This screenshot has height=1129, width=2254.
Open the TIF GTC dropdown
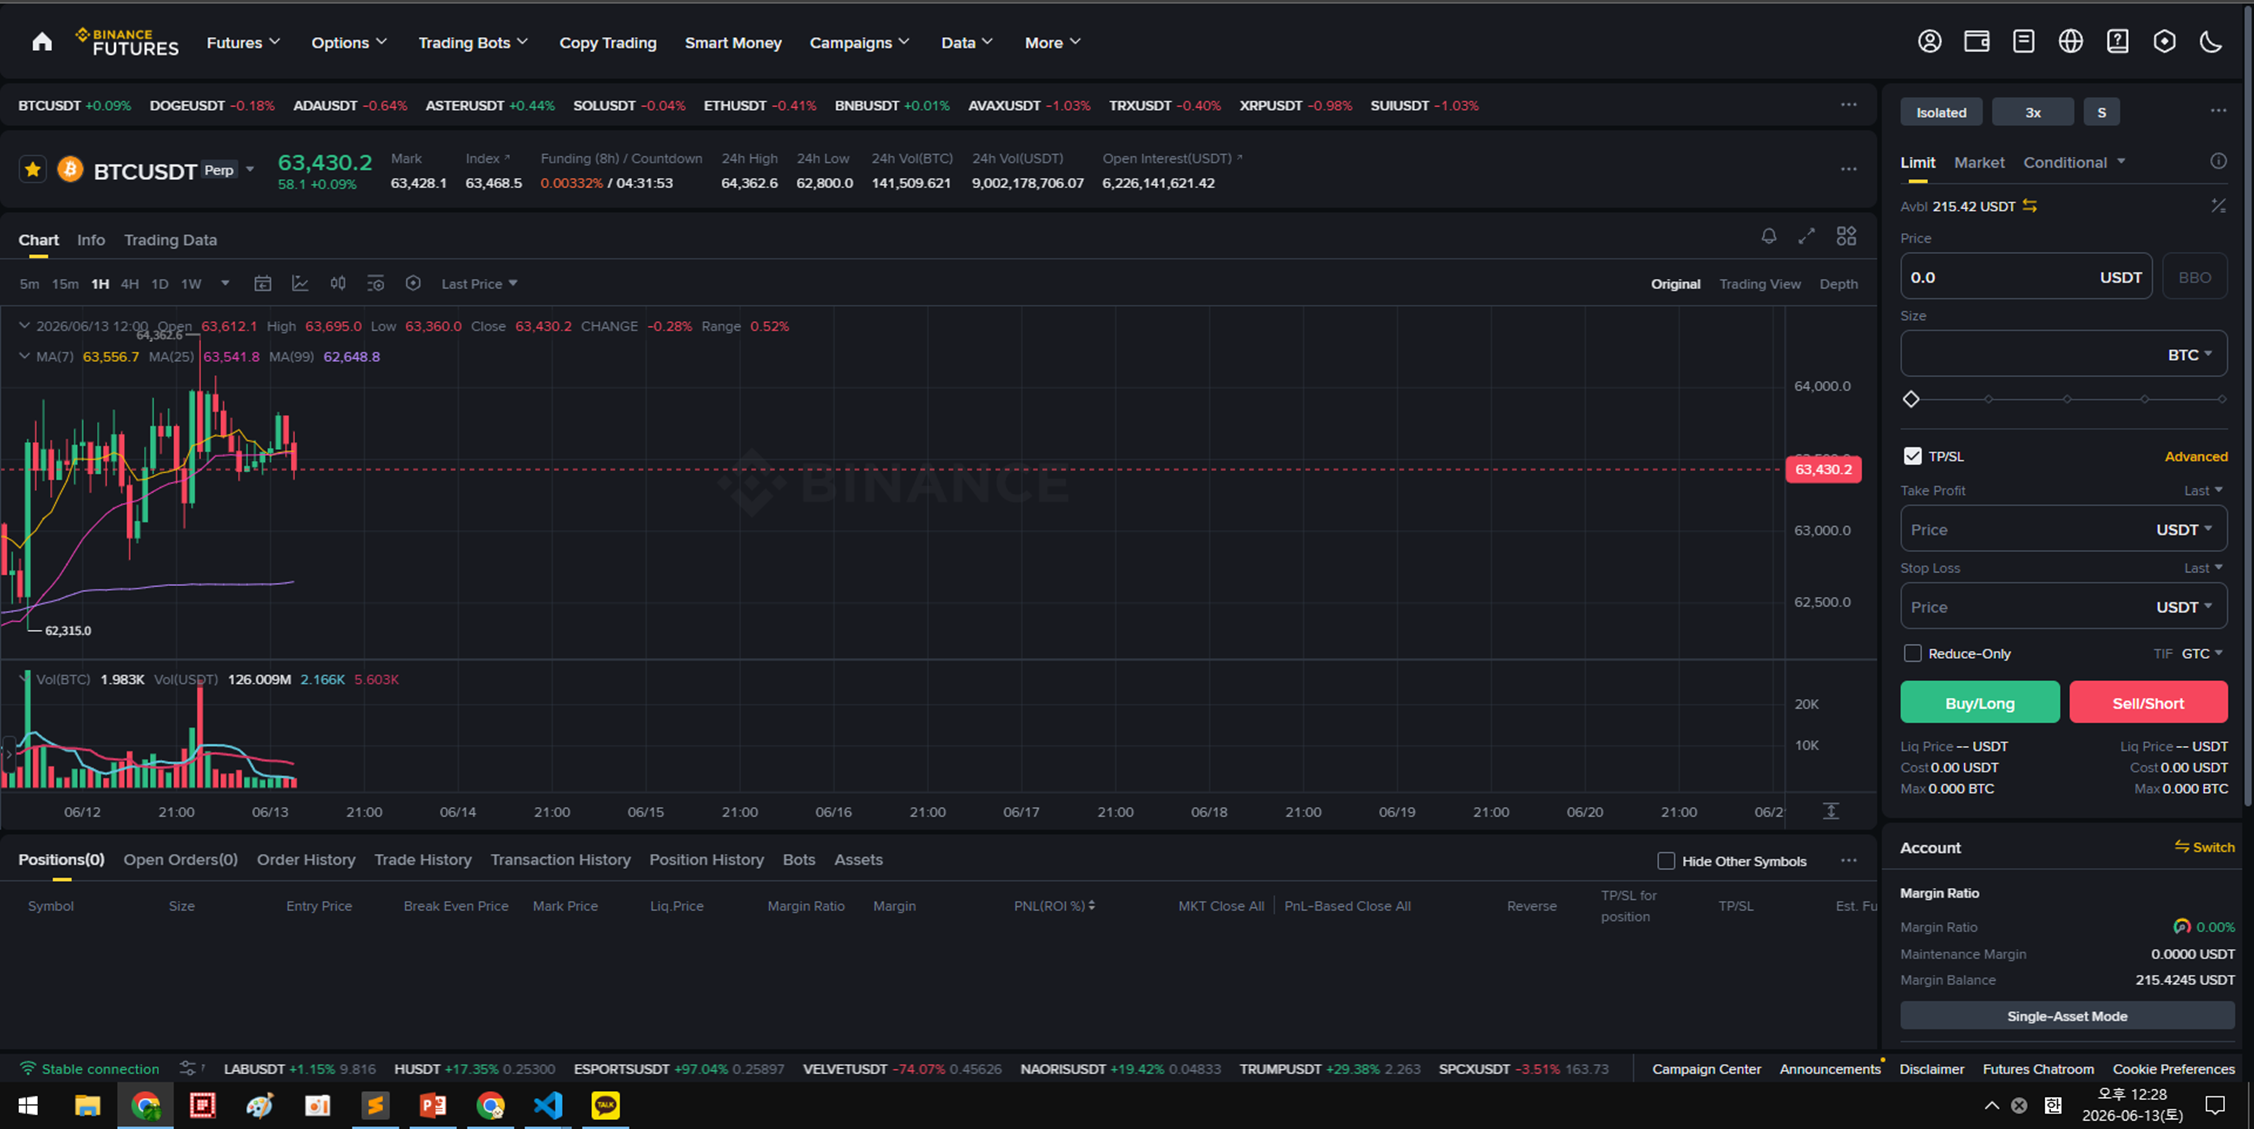(x=2202, y=653)
